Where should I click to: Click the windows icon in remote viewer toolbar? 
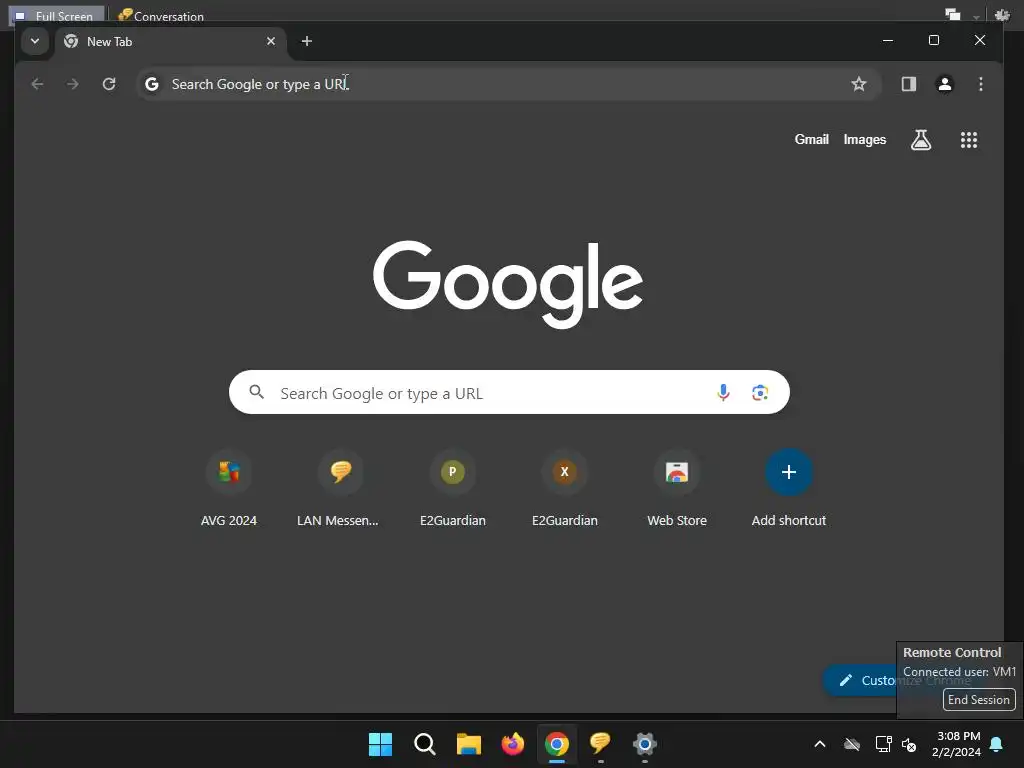click(x=953, y=15)
